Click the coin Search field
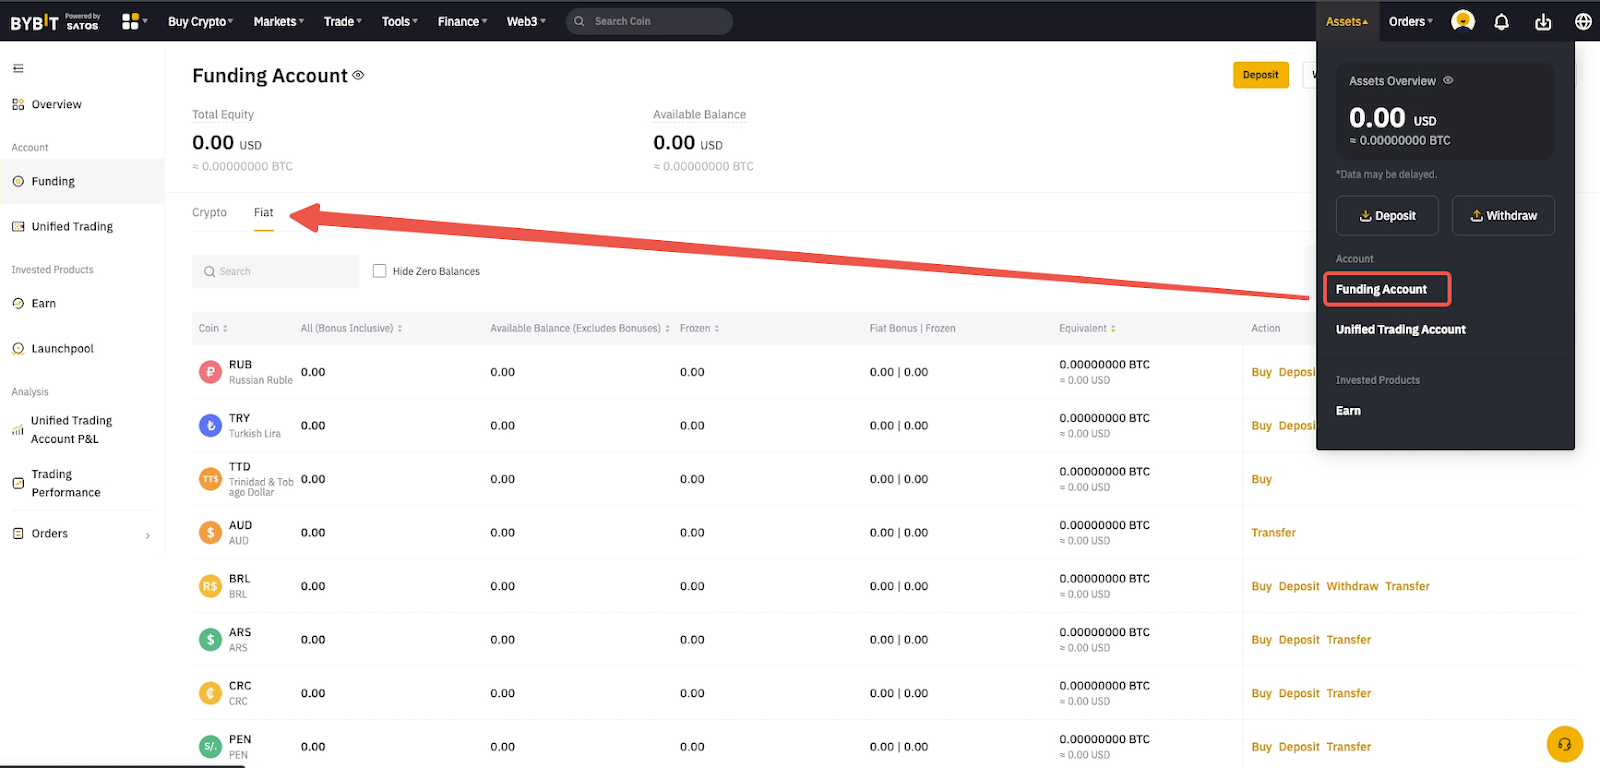This screenshot has width=1600, height=768. (275, 272)
